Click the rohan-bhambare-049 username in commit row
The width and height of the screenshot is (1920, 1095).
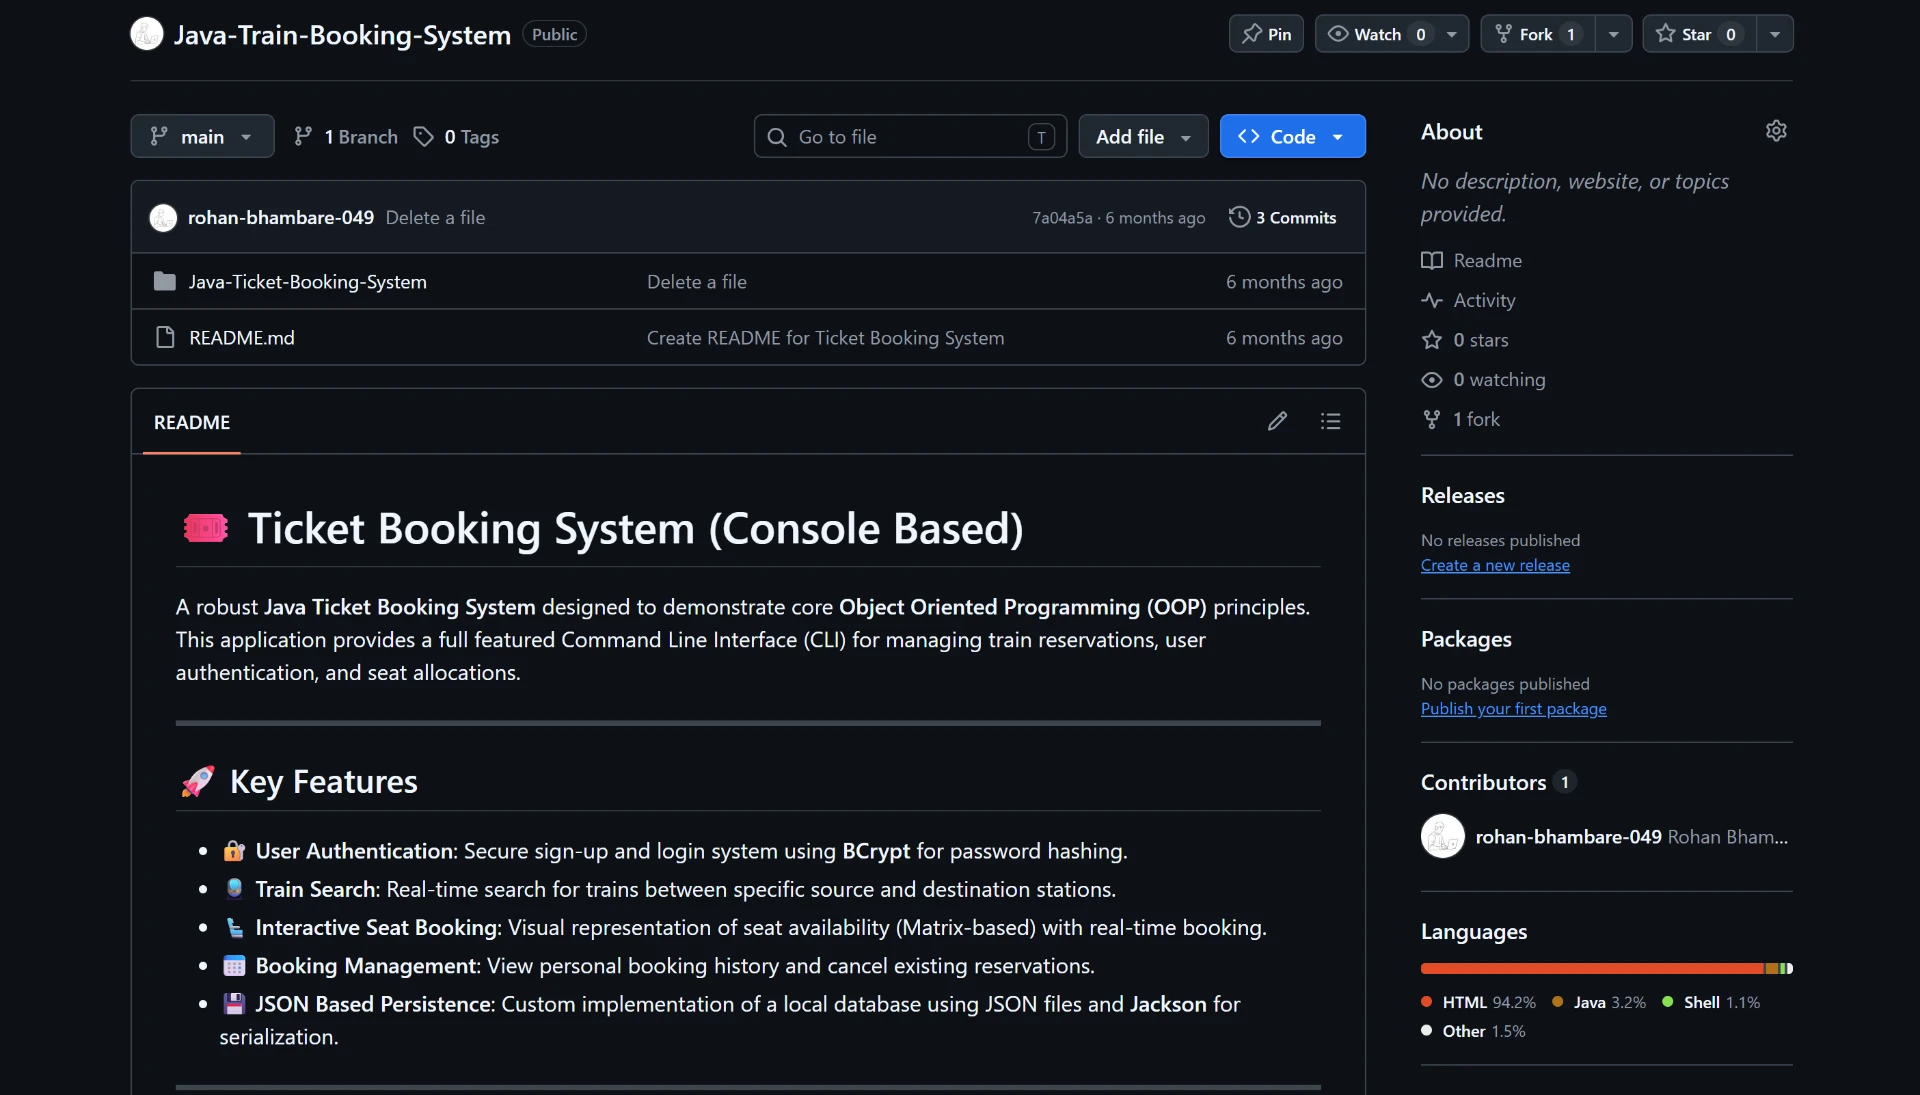tap(281, 217)
